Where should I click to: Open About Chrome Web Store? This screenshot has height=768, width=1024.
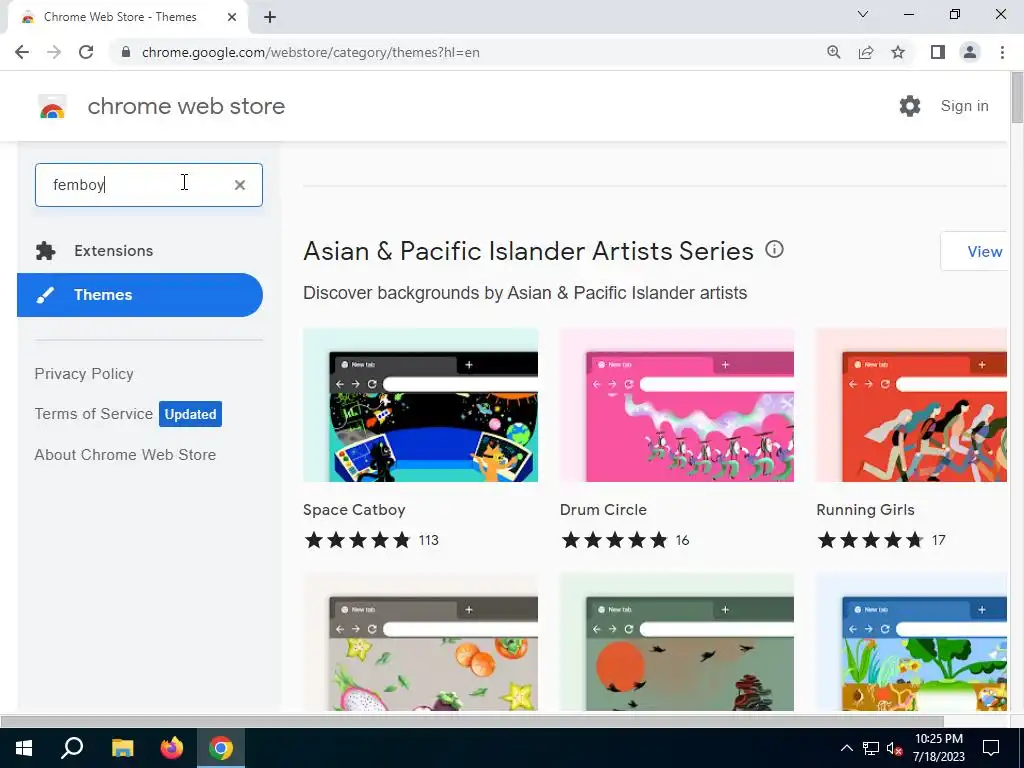pos(125,455)
